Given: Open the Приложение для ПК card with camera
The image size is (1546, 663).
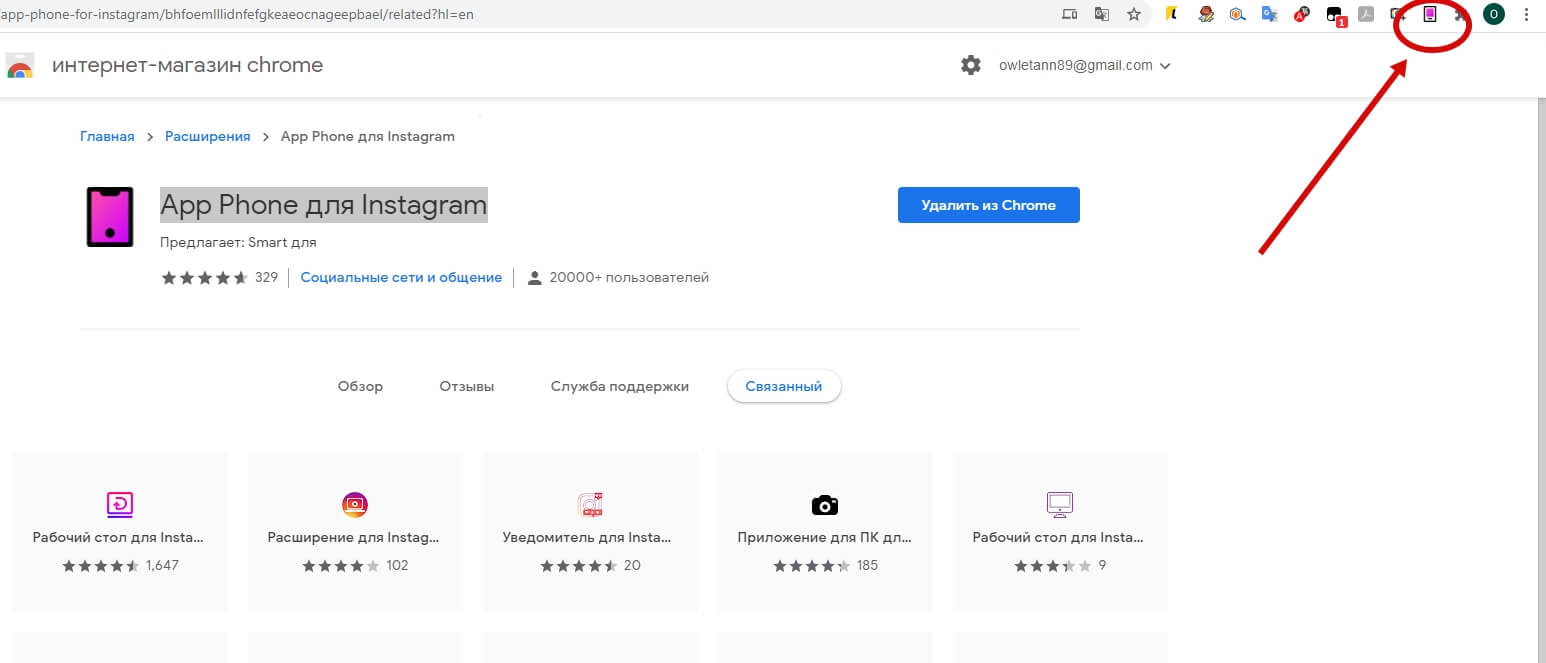Looking at the screenshot, I should tap(825, 531).
